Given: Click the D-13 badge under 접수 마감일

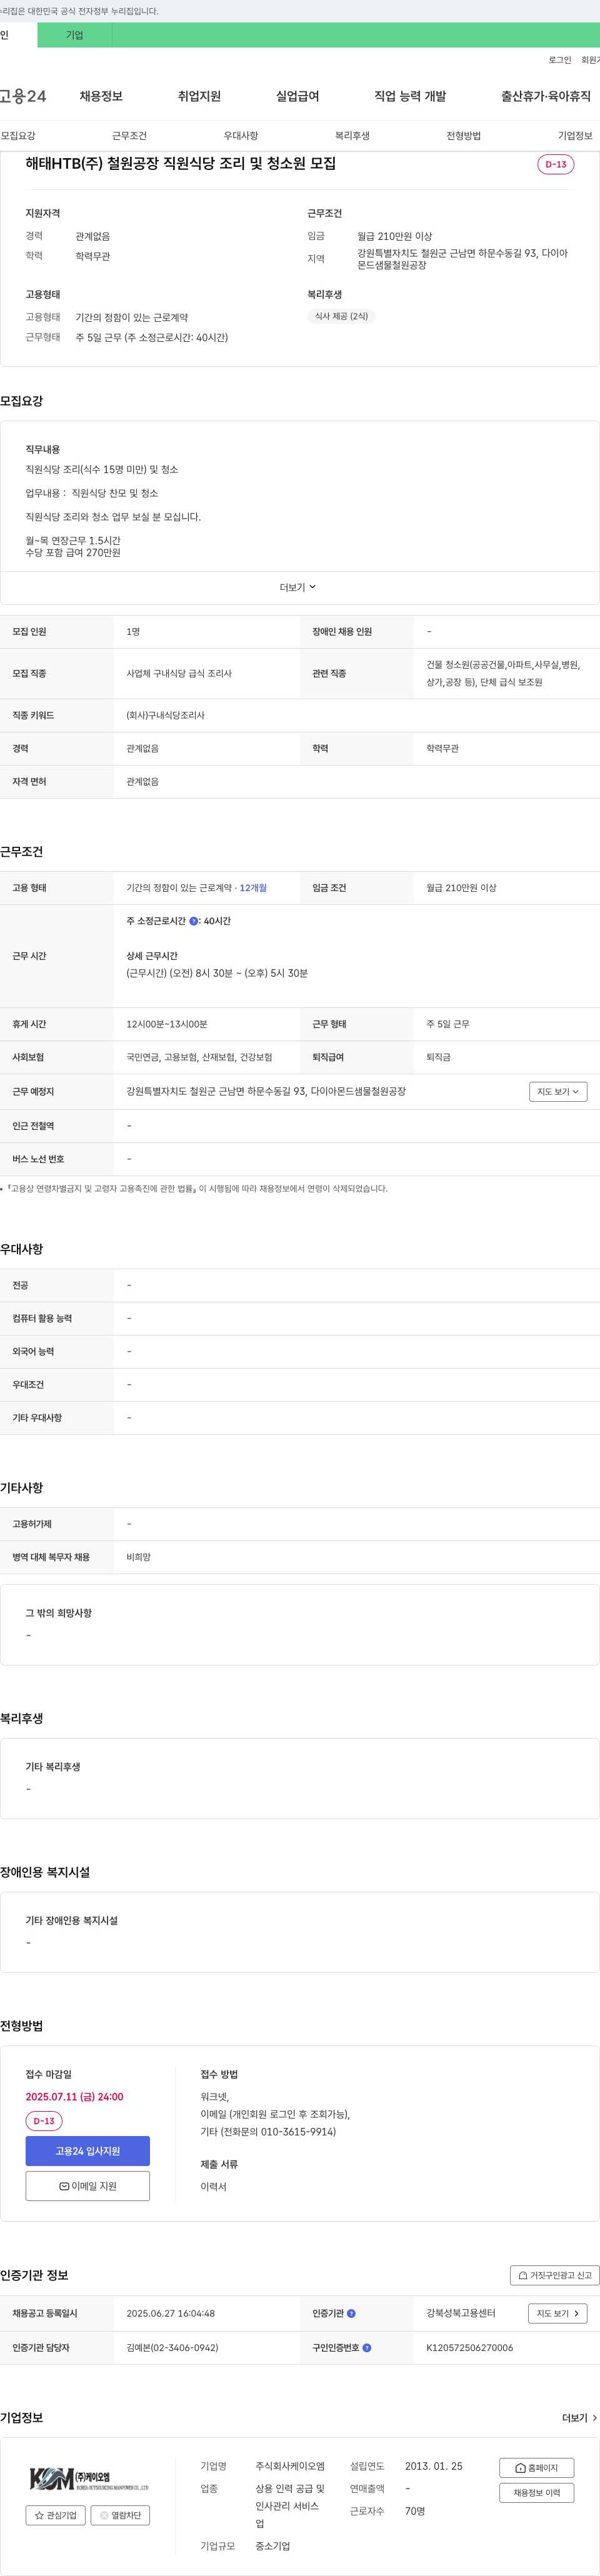Looking at the screenshot, I should point(44,2120).
